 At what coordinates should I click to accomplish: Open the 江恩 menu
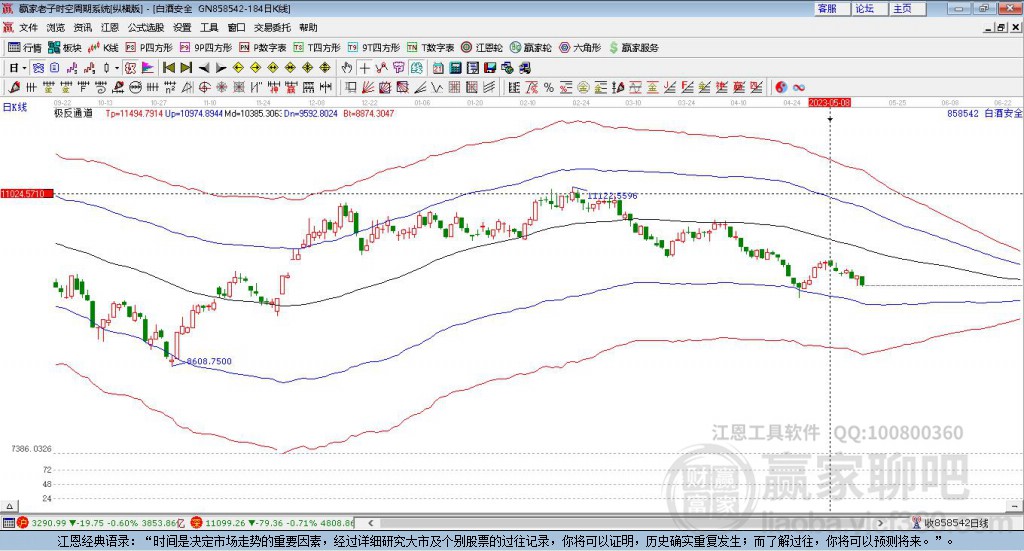pyautogui.click(x=110, y=27)
